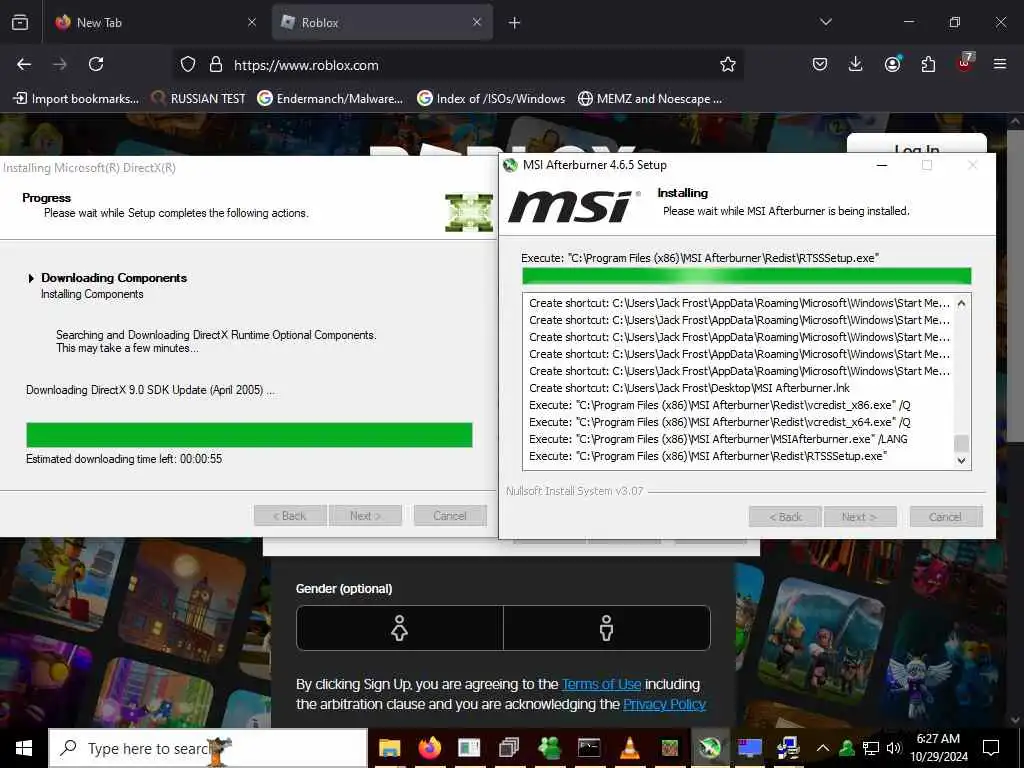
Task: Close the New Tab tab
Action: pos(251,22)
